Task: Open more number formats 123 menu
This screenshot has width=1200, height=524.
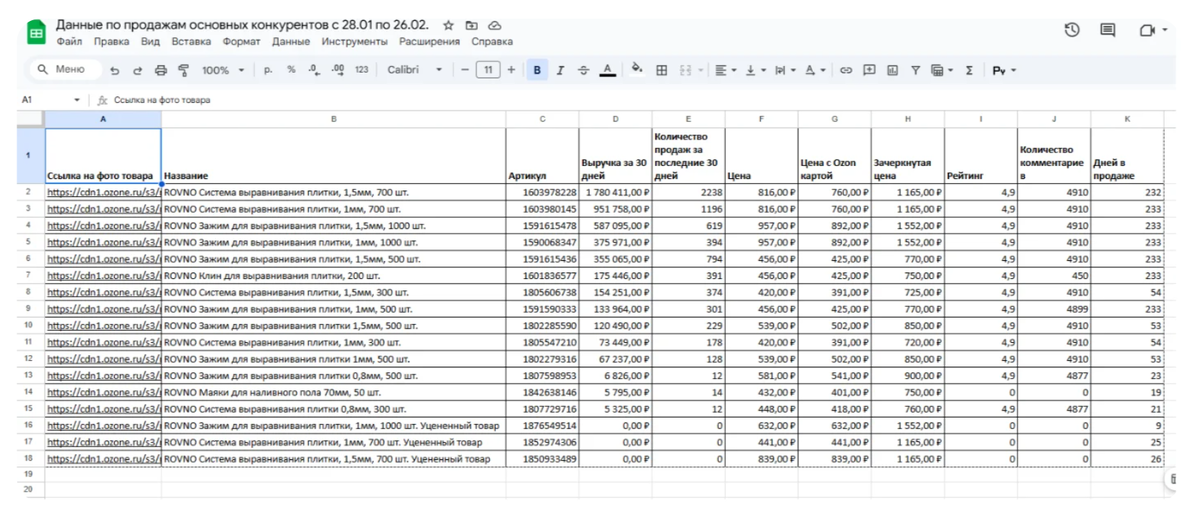Action: pos(361,70)
